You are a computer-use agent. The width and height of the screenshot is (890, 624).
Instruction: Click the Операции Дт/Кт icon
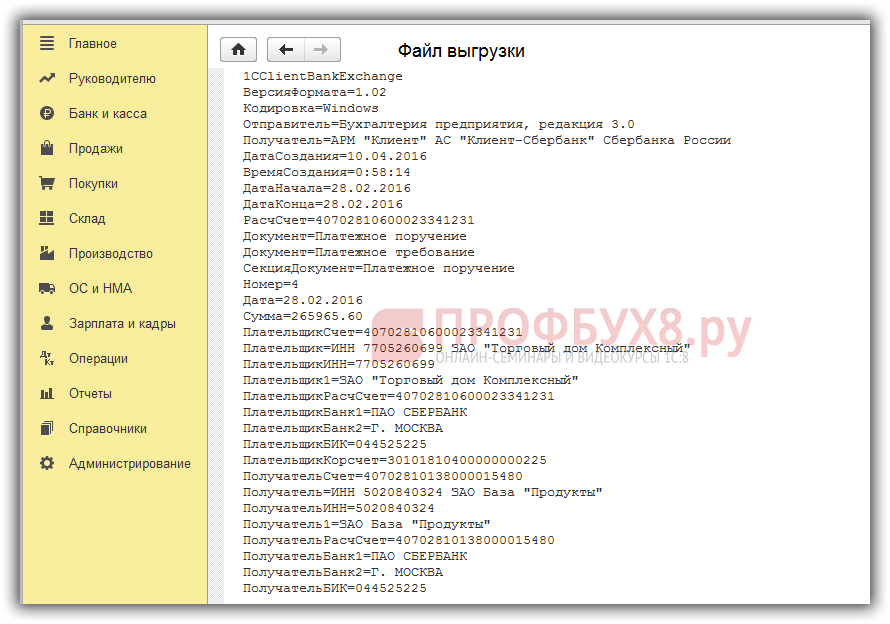point(47,358)
